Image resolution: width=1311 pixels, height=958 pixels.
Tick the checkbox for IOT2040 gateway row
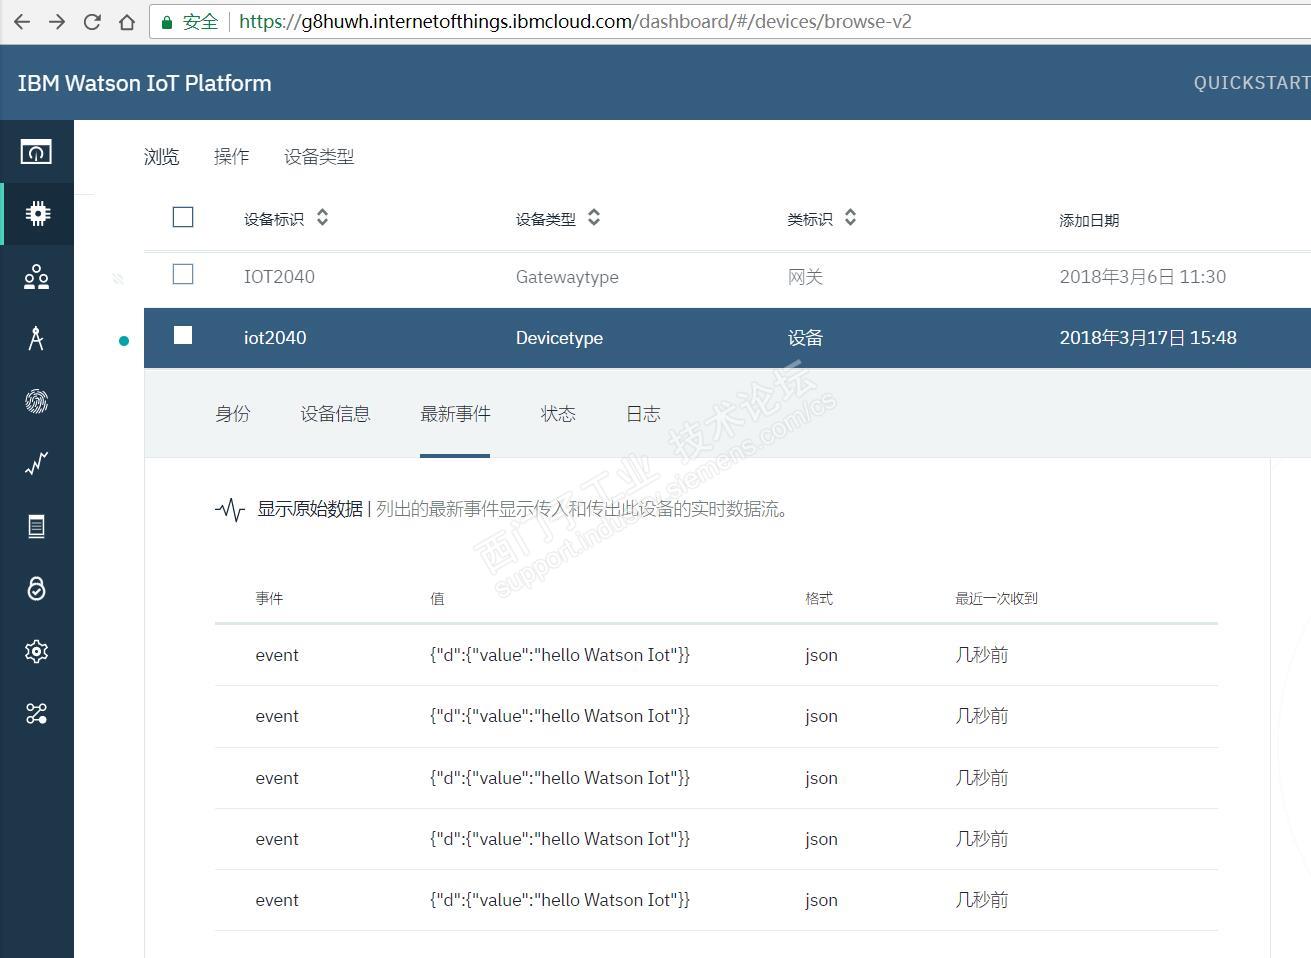pos(183,274)
